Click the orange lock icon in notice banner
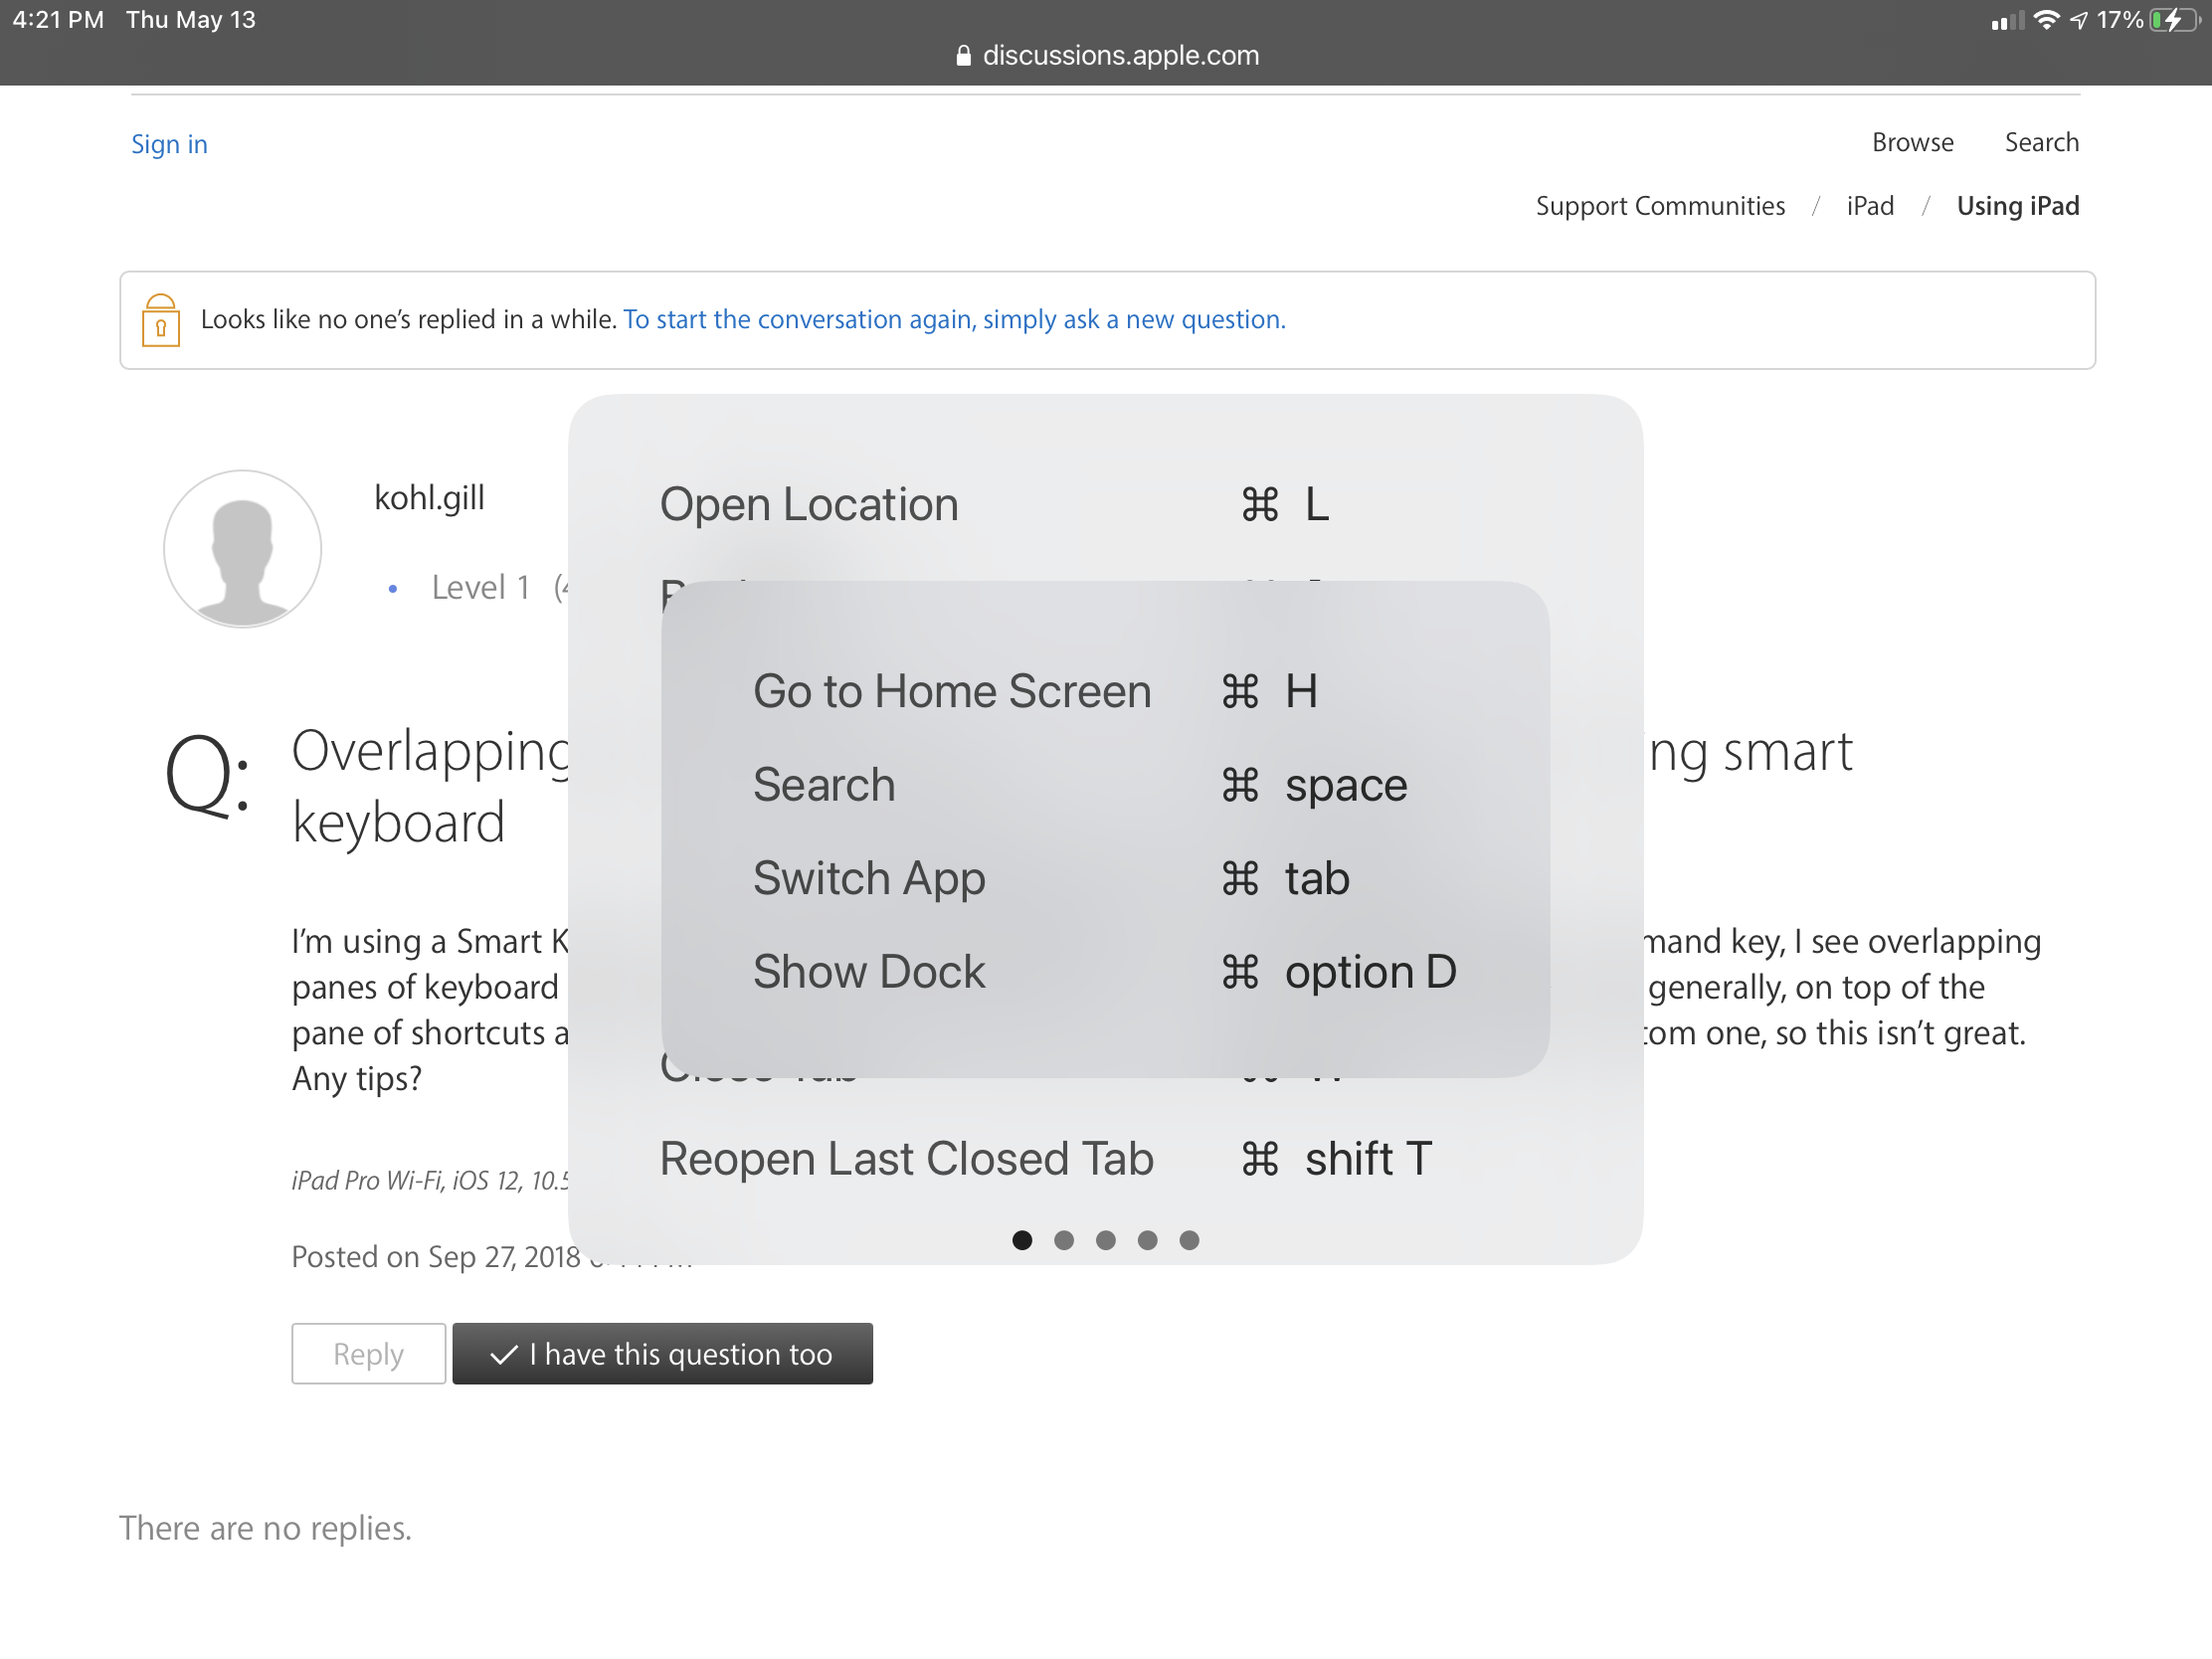Screen dimensions: 2212x1659 pyautogui.click(x=161, y=320)
